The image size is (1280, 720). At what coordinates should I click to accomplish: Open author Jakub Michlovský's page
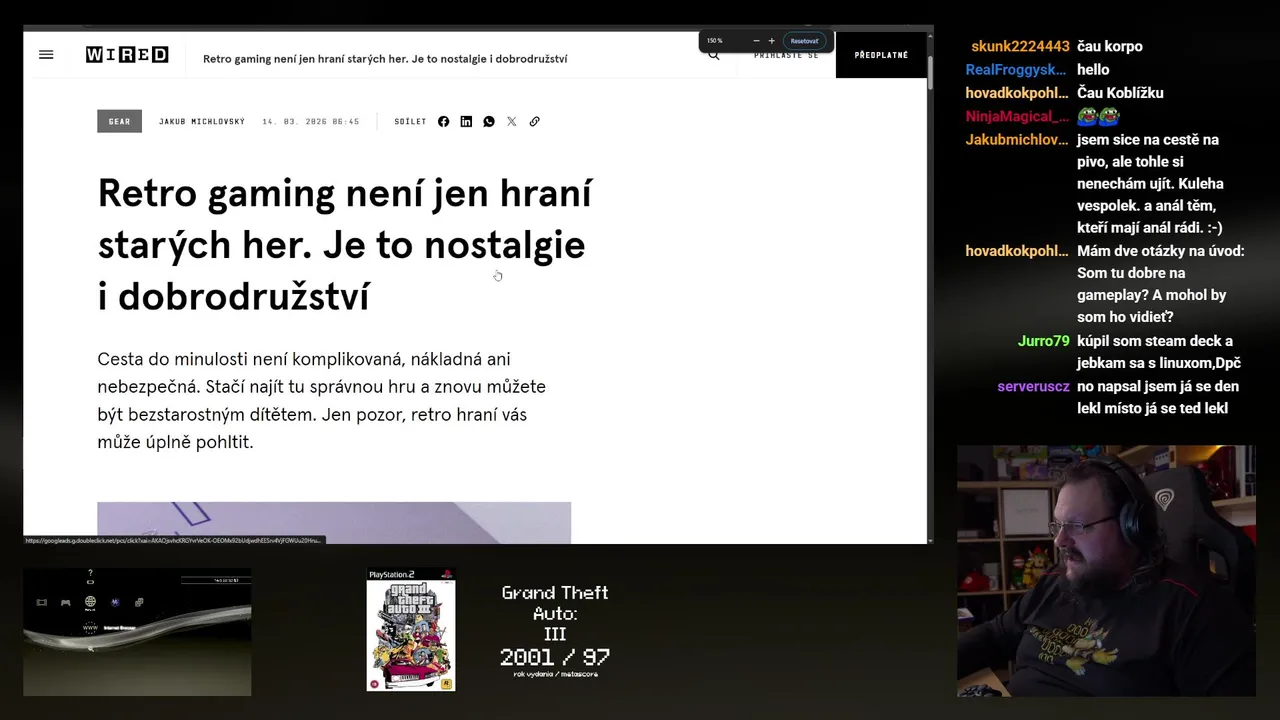click(x=202, y=121)
